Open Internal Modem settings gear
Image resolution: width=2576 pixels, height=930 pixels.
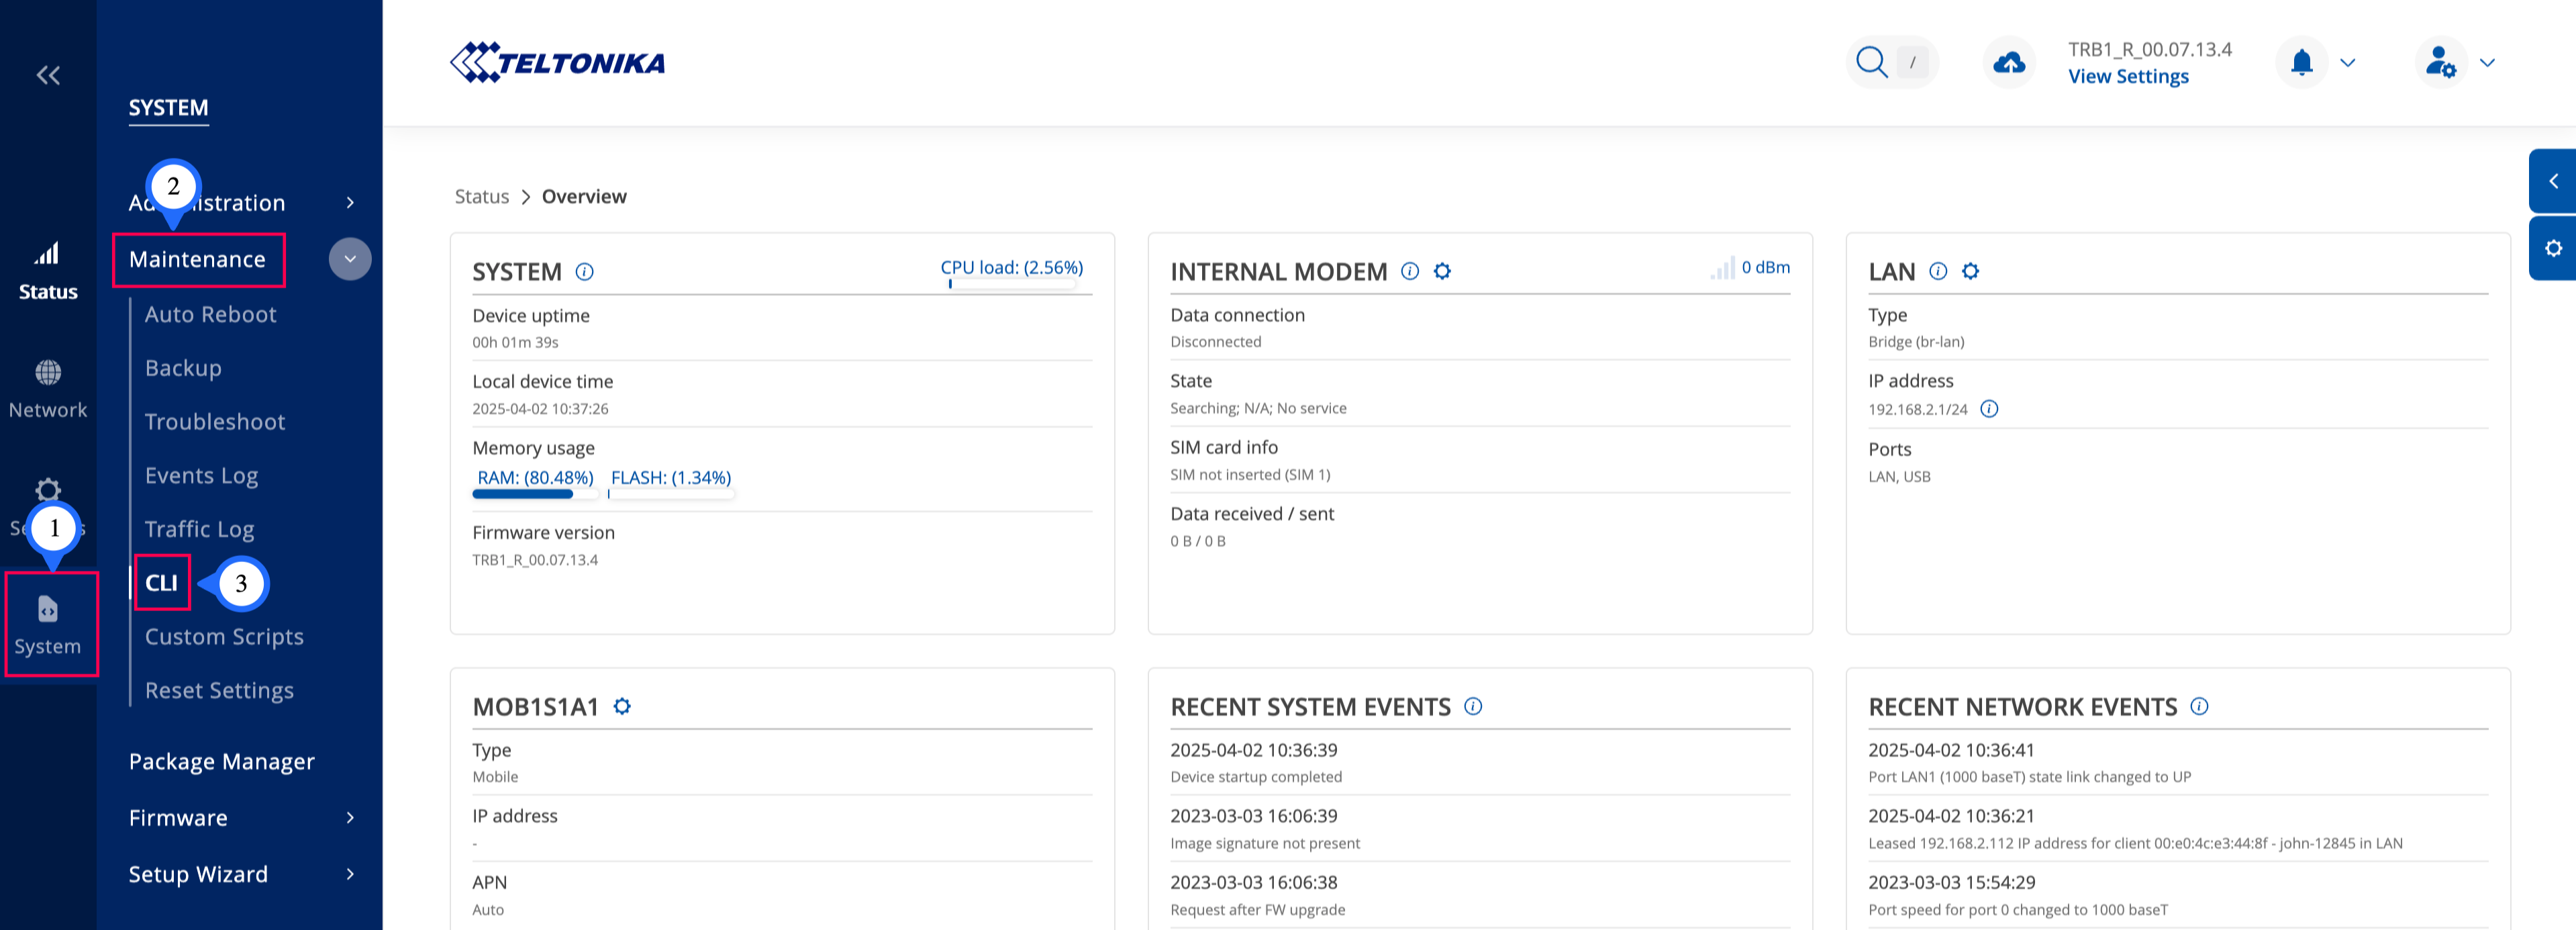[x=1442, y=271]
